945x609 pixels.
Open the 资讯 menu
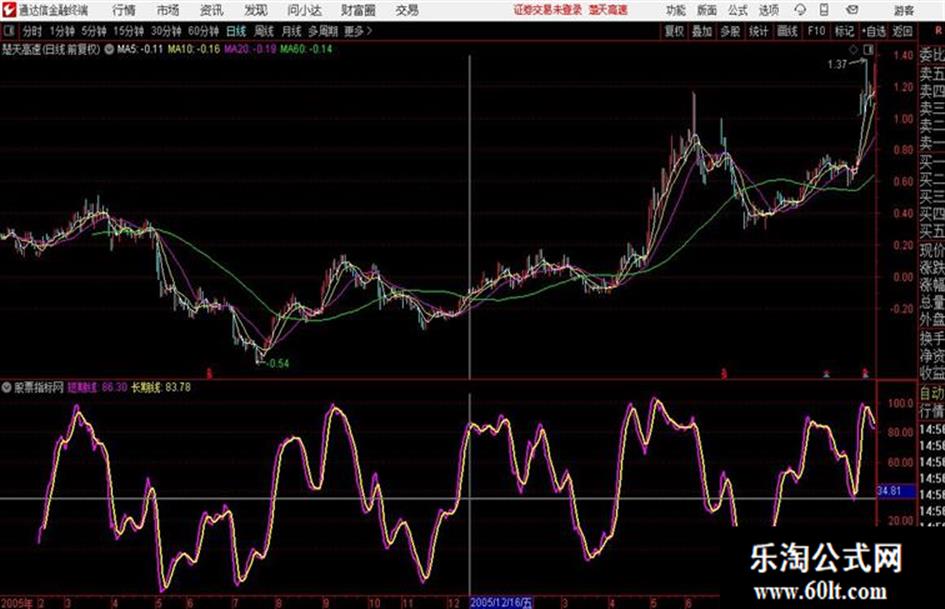click(x=211, y=10)
